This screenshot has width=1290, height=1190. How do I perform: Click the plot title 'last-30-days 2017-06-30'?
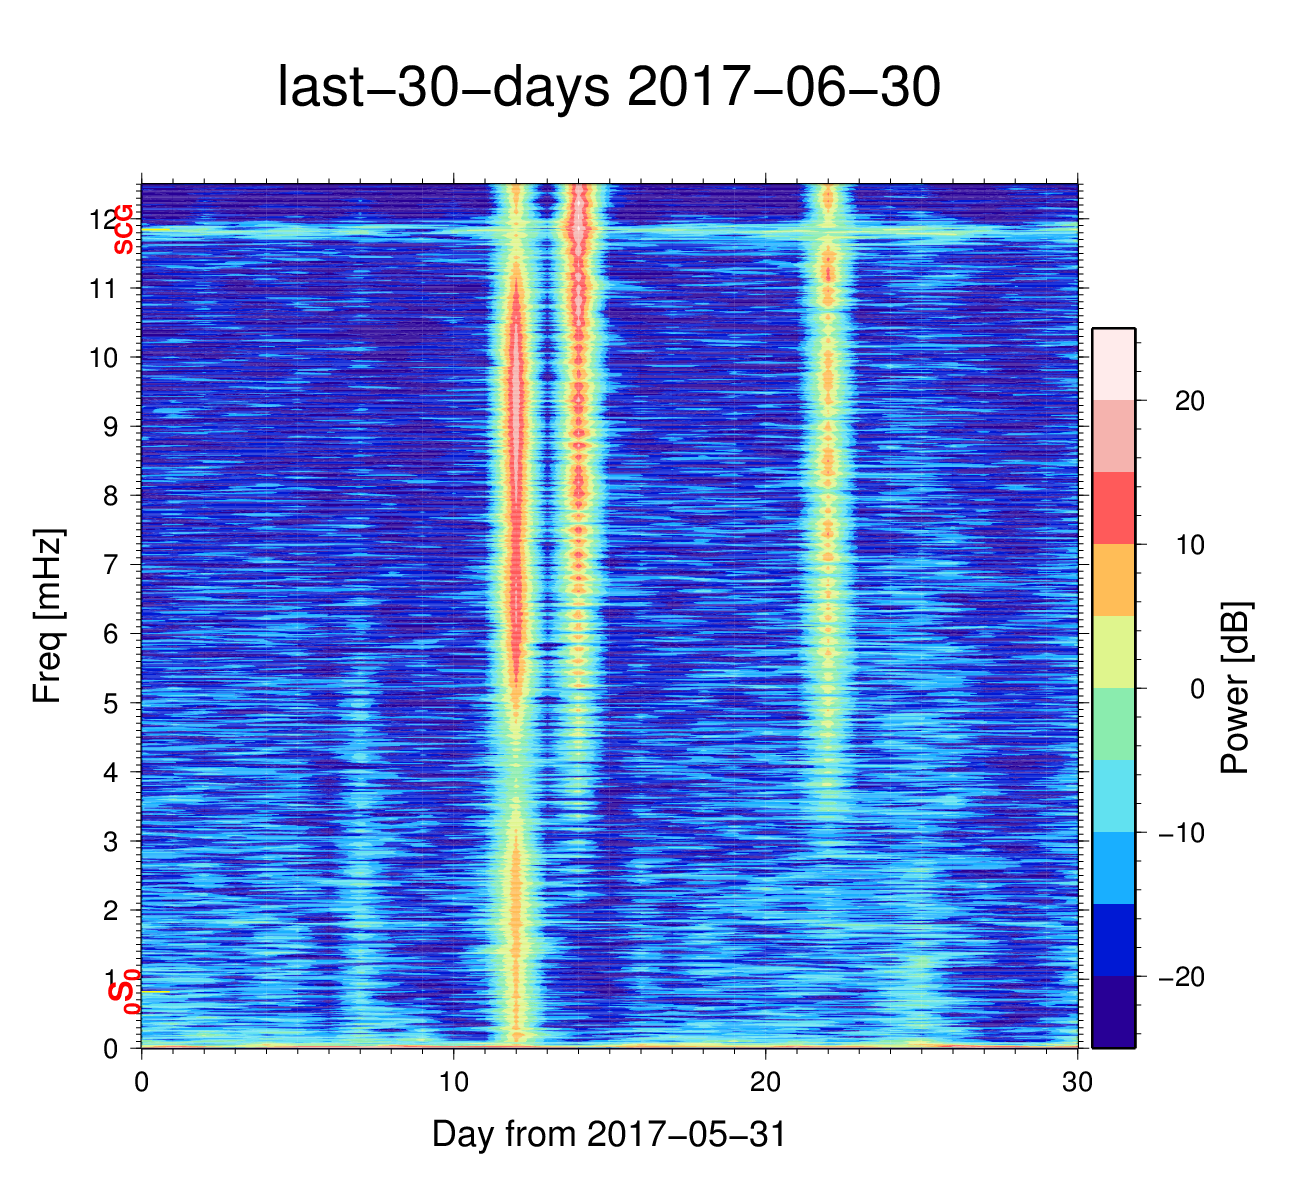[608, 88]
